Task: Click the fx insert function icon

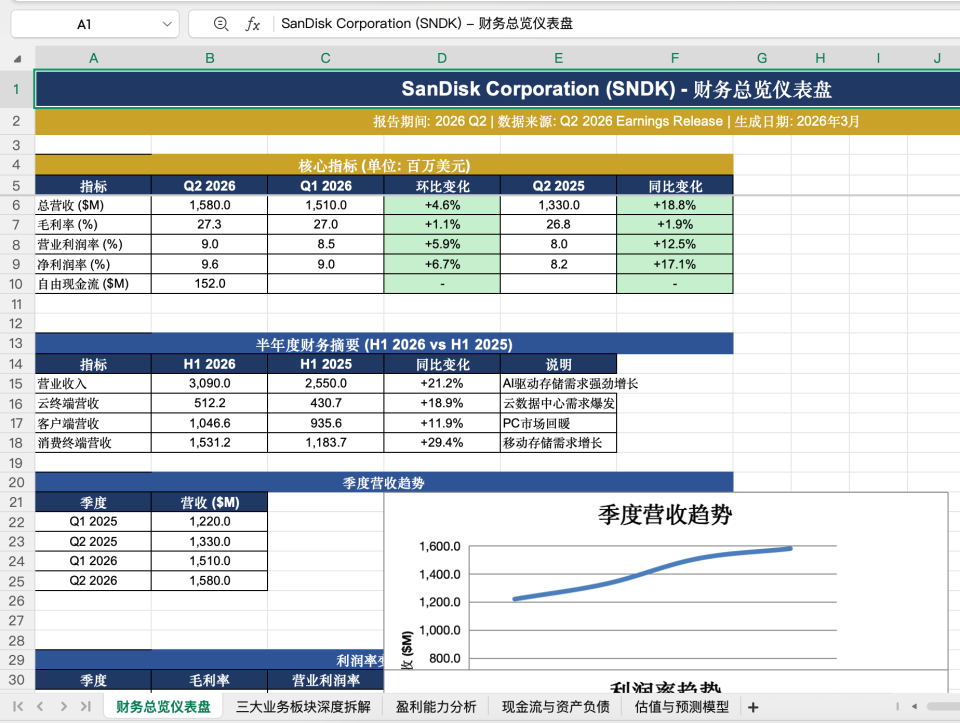Action: pos(251,23)
